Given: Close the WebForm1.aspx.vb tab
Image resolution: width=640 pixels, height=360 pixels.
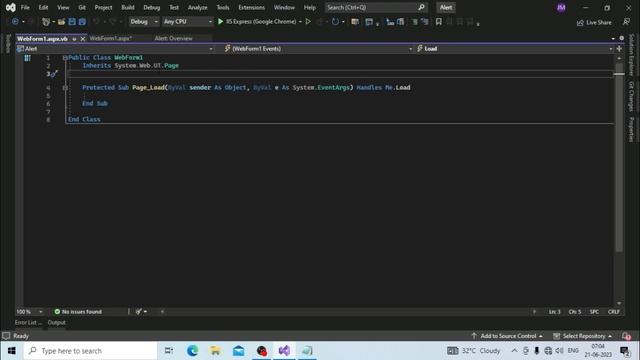Looking at the screenshot, I should (x=83, y=39).
